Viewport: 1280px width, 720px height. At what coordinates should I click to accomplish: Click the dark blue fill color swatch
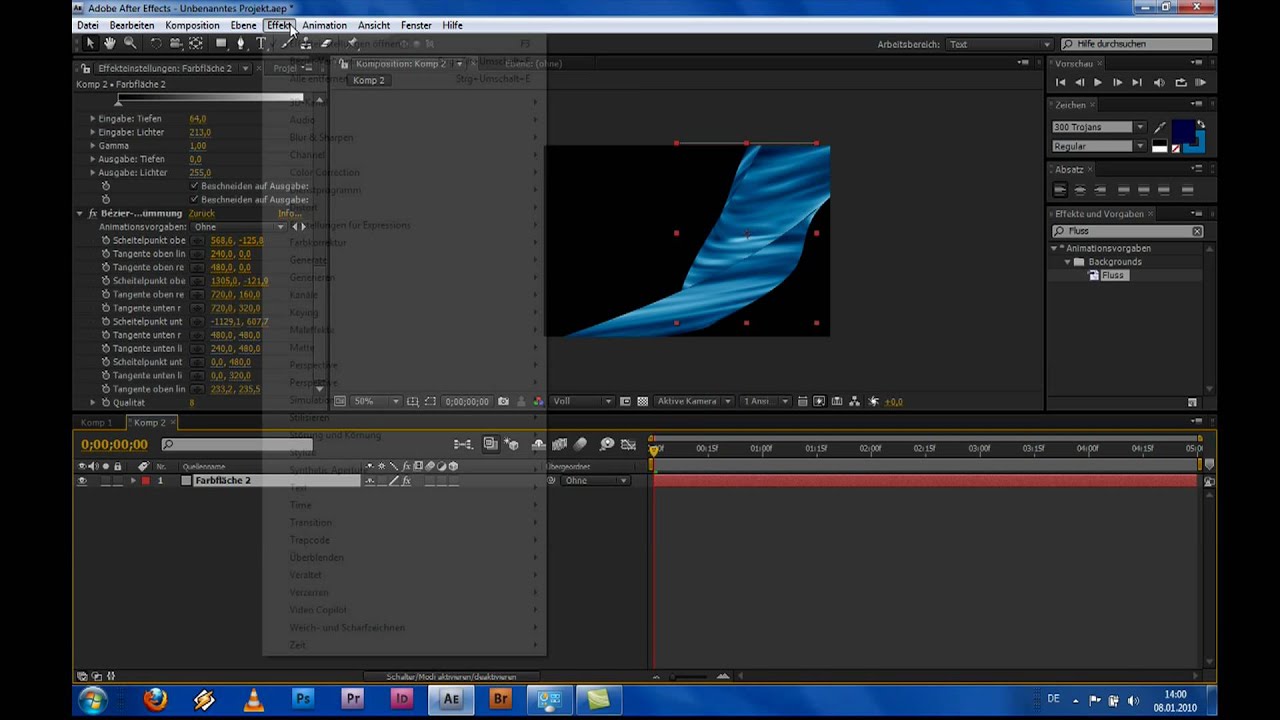1184,130
